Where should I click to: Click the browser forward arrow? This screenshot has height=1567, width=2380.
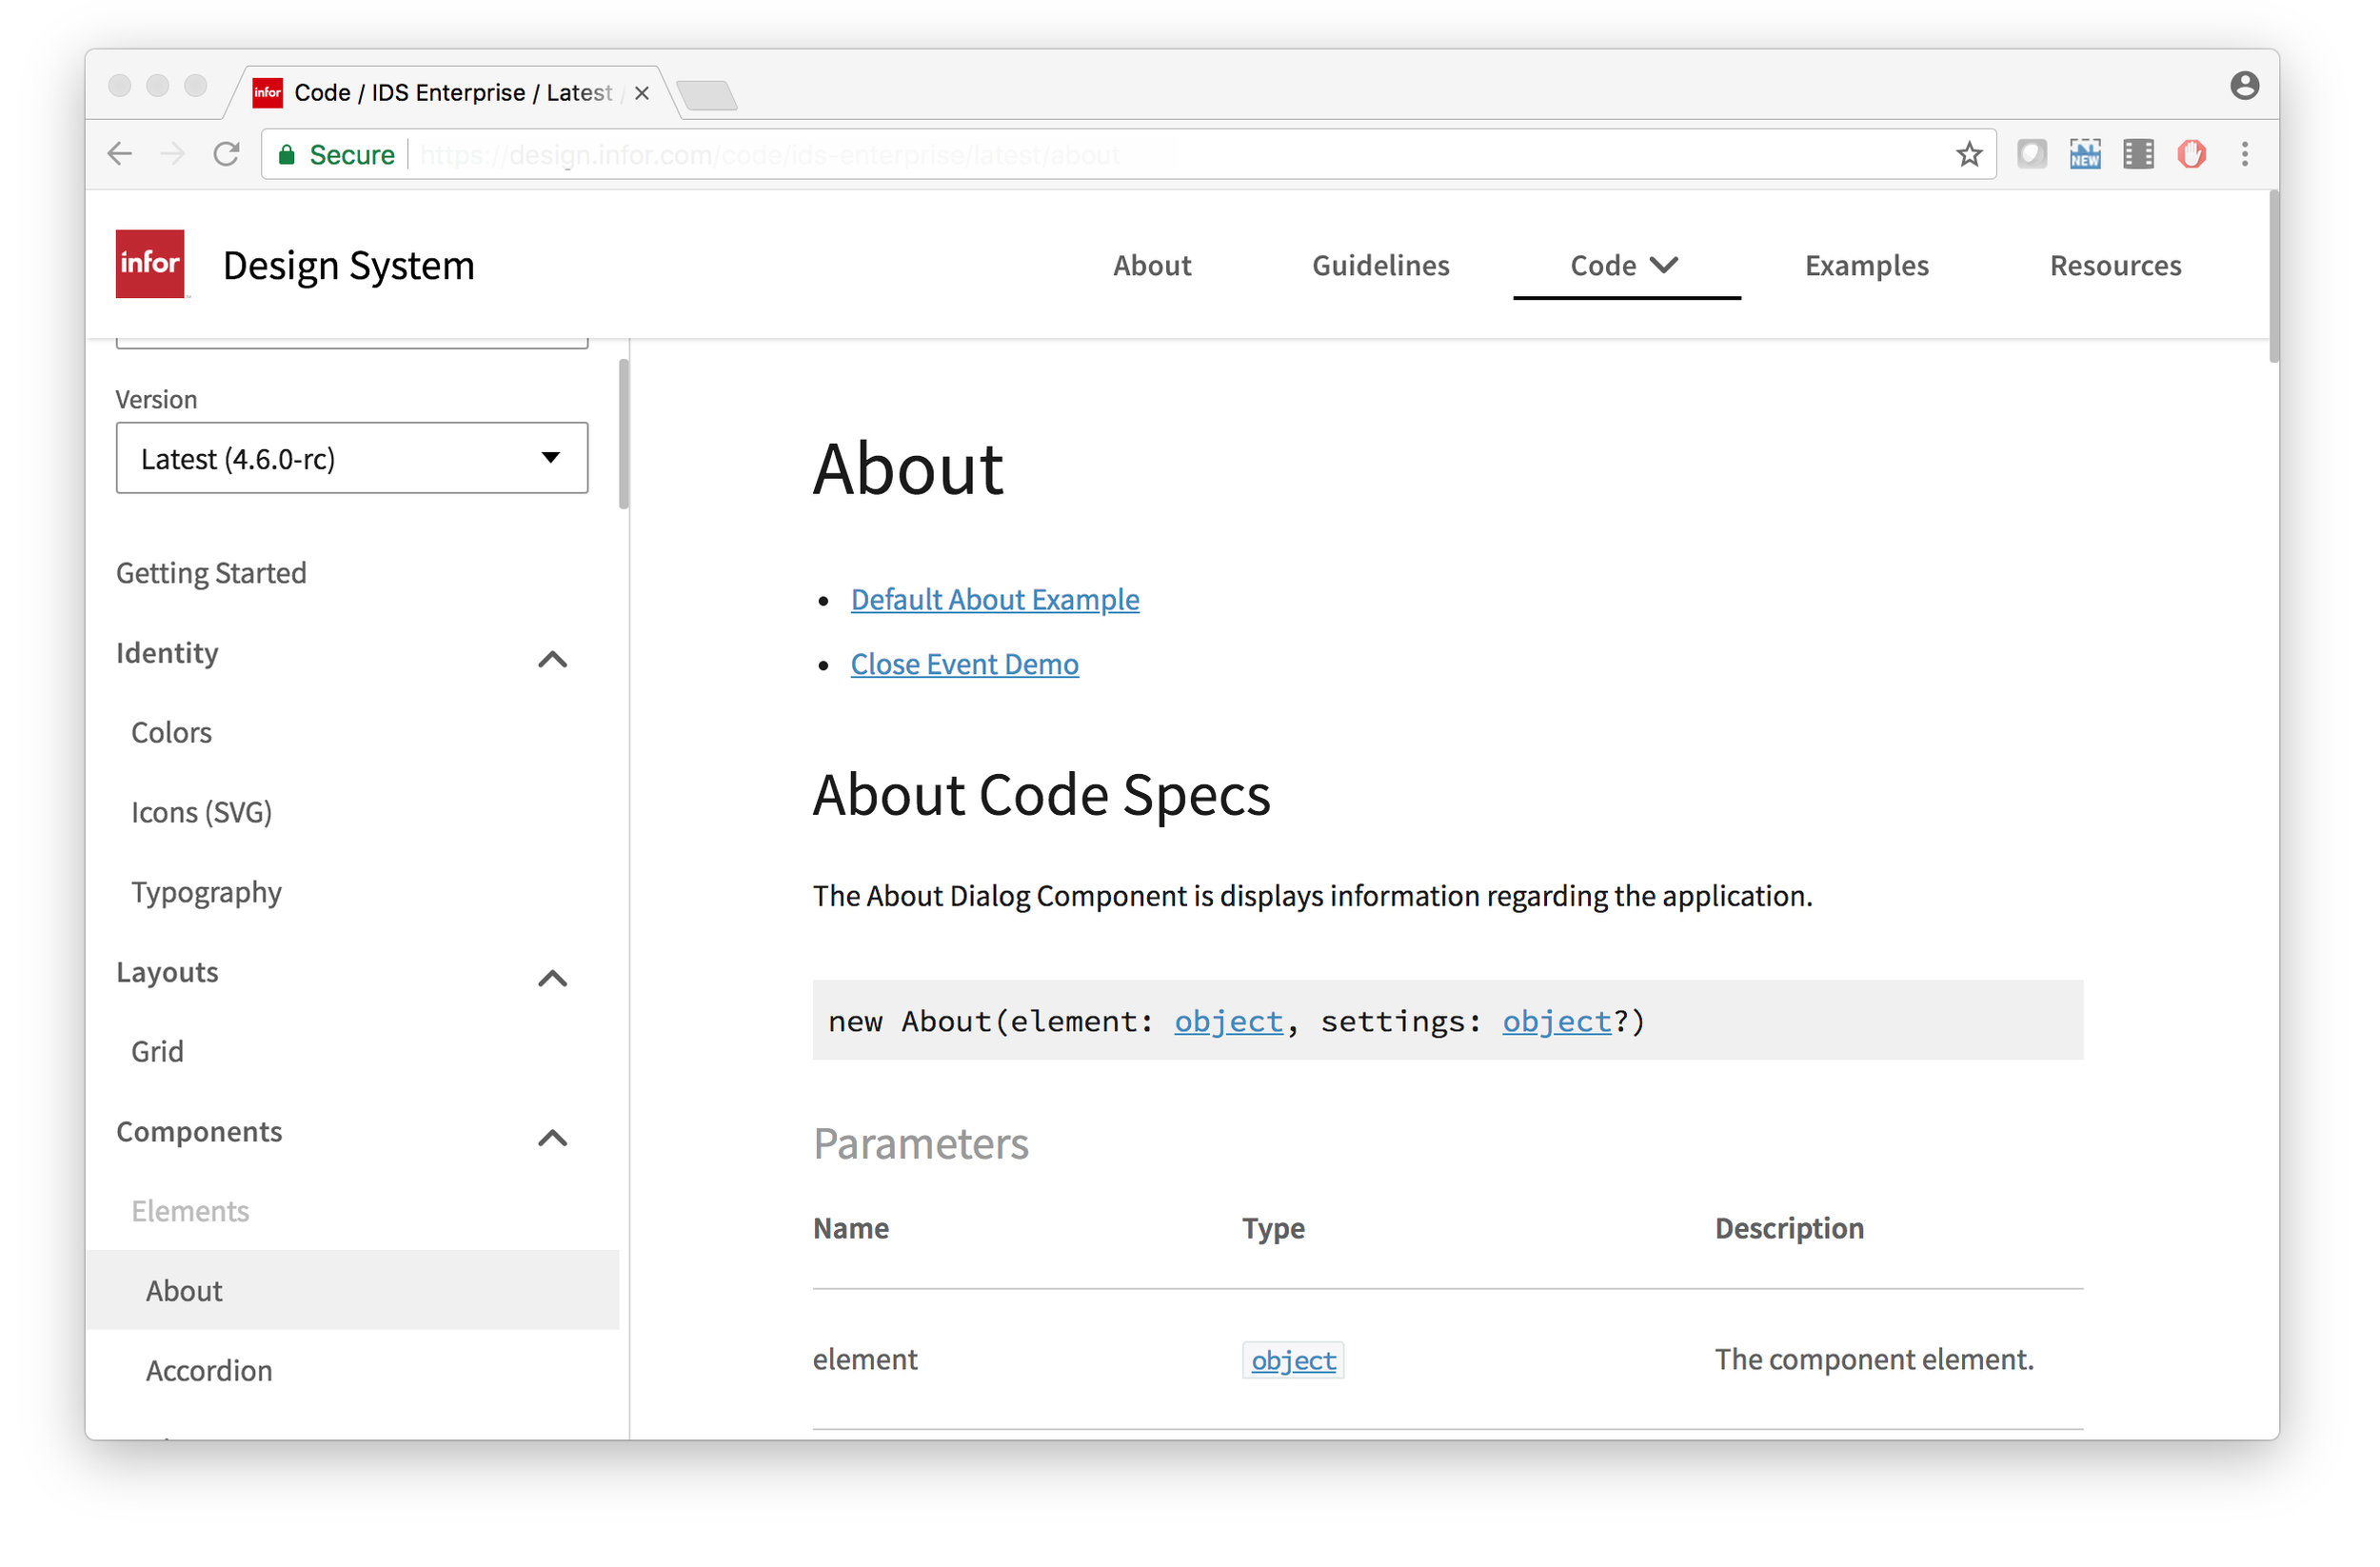tap(173, 155)
